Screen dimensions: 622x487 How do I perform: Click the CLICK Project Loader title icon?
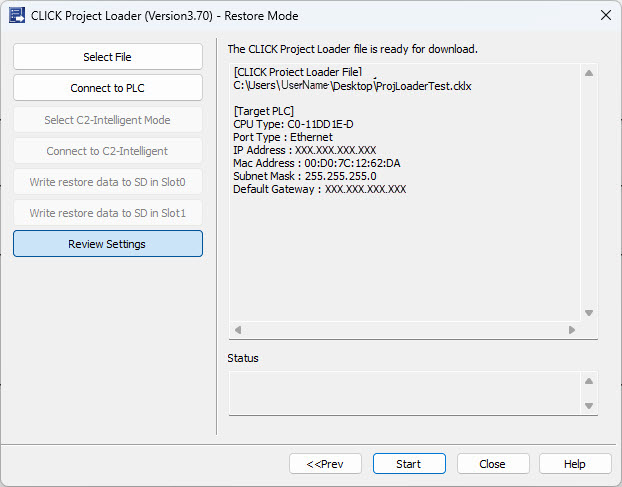[x=17, y=15]
